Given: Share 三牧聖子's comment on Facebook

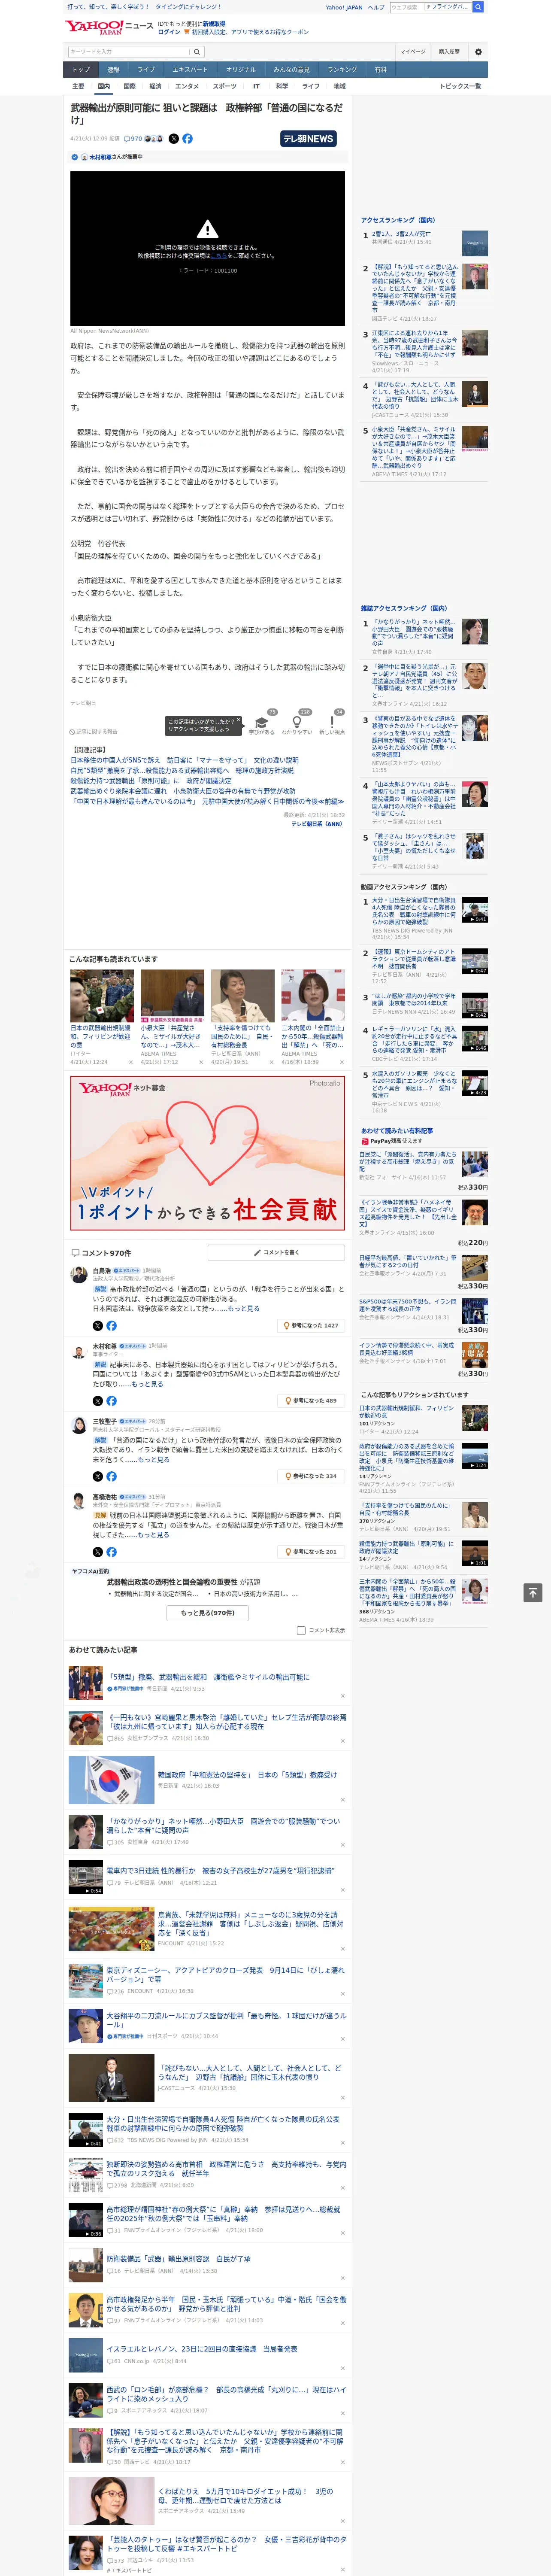Looking at the screenshot, I should coord(111,1476).
